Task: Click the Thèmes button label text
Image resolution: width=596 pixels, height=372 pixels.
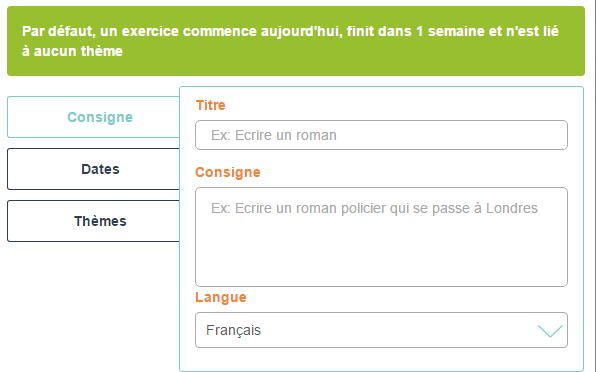Action: click(100, 221)
